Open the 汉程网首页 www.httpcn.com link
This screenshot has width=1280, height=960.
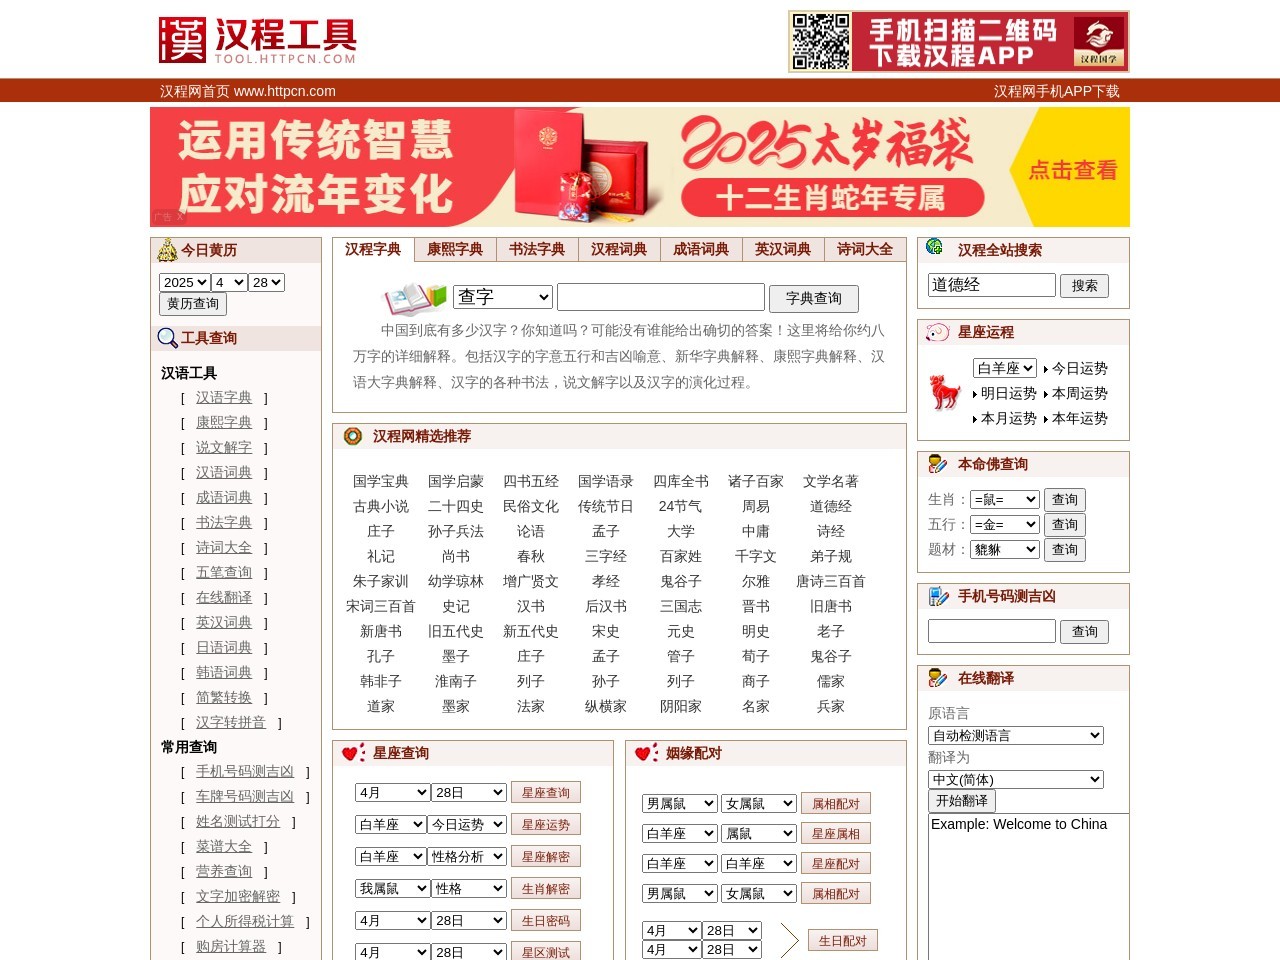coord(248,91)
